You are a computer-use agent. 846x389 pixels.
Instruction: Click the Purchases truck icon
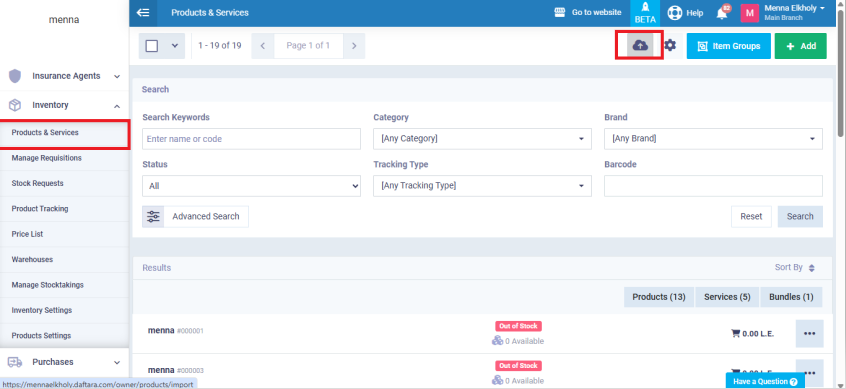pos(15,362)
